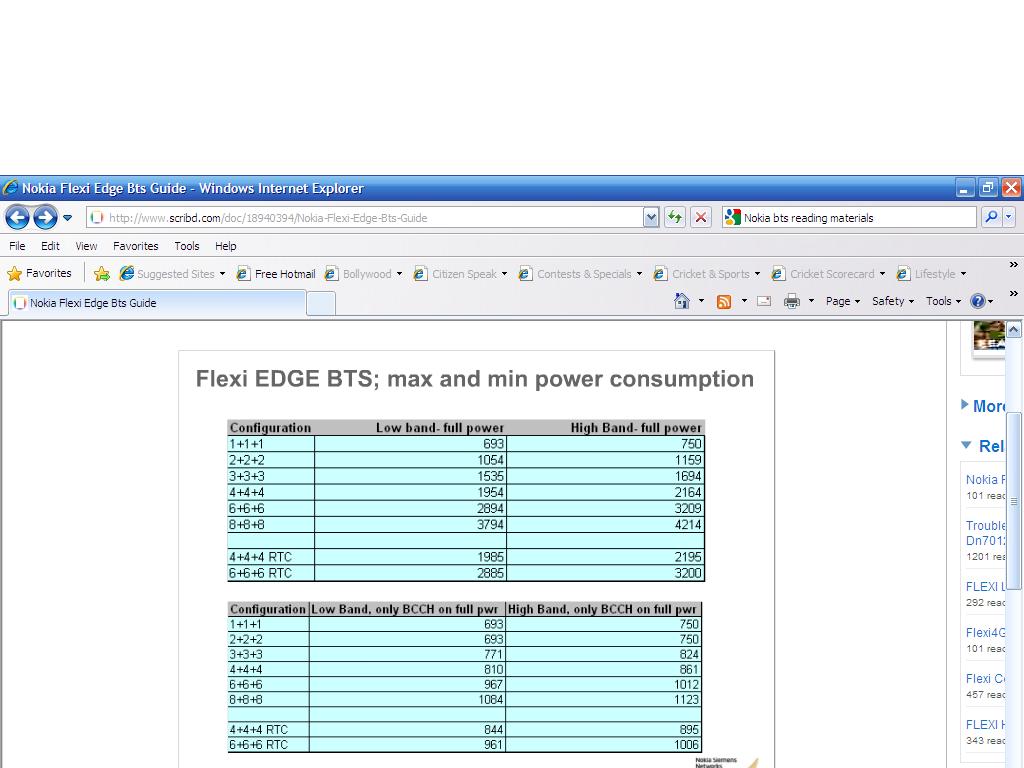Click the Add to Favorites Bar star icon
The width and height of the screenshot is (1024, 768).
102,274
